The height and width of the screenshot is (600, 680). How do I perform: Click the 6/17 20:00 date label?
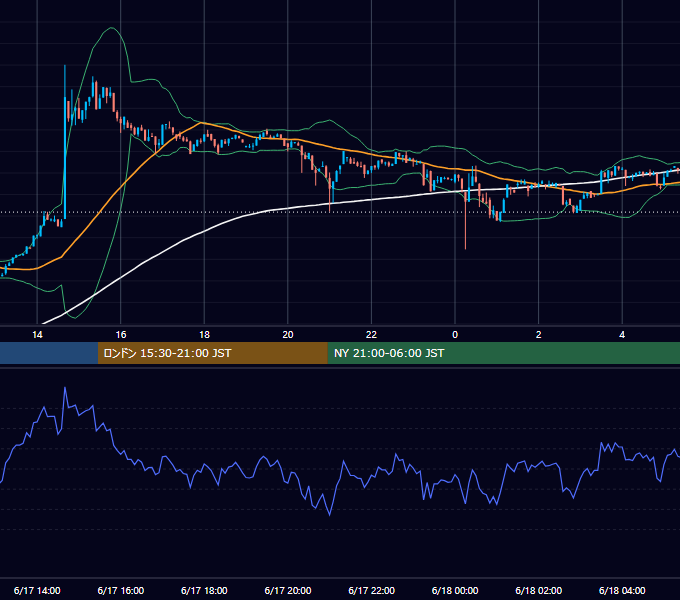point(288,590)
